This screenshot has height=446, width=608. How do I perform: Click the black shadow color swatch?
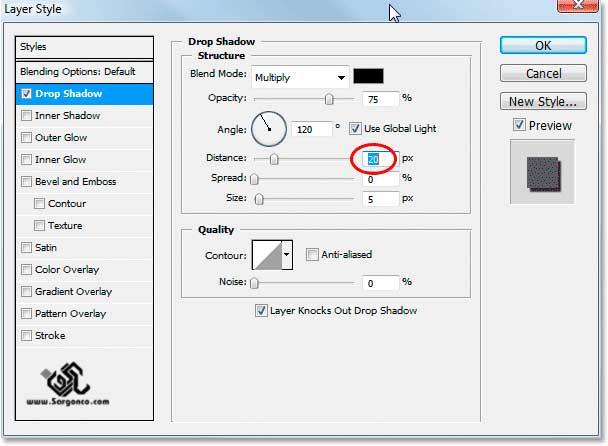(x=369, y=77)
